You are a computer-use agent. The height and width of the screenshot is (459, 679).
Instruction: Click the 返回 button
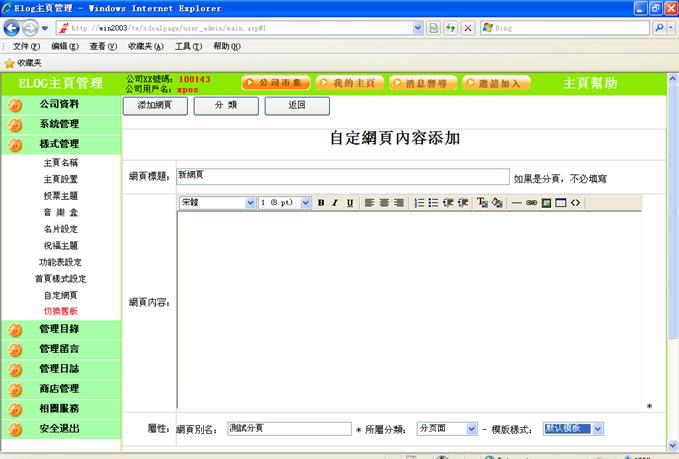click(x=296, y=105)
